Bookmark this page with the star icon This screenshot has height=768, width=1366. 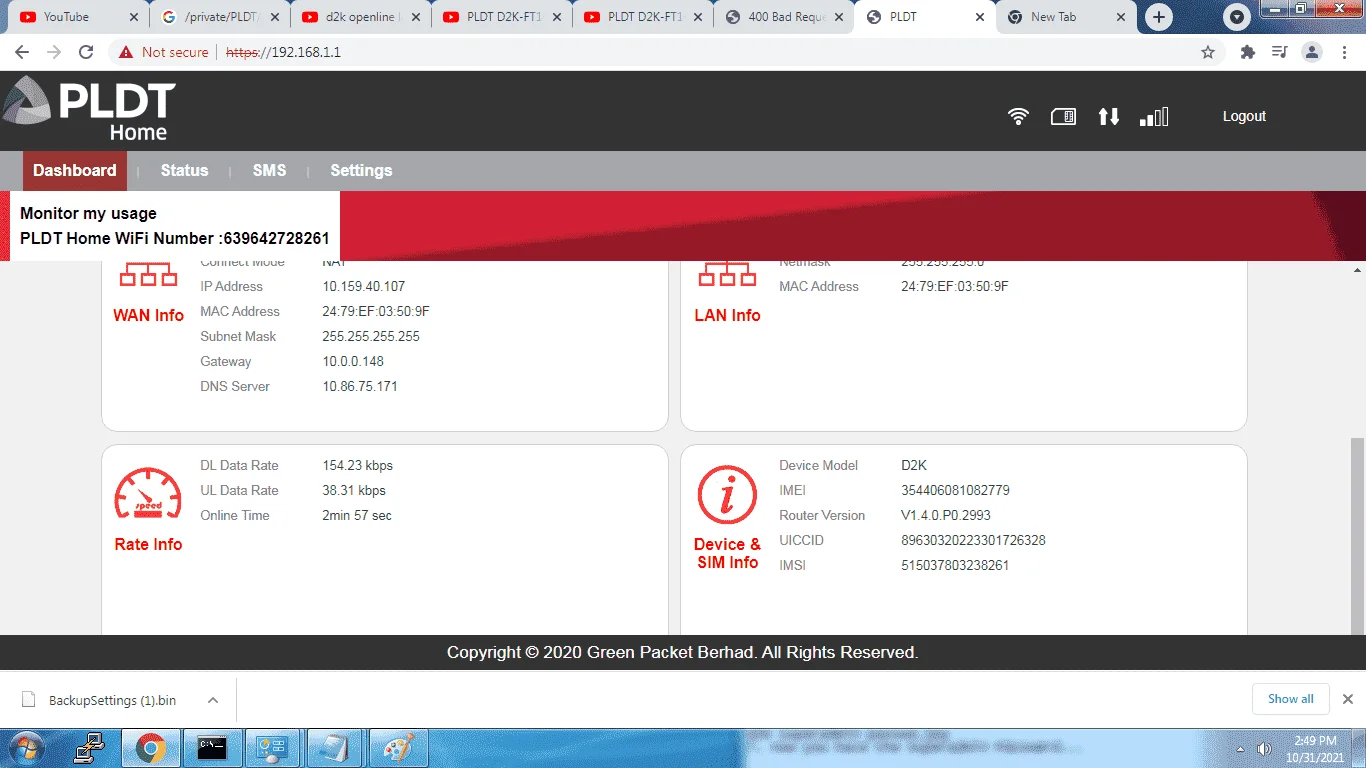tap(1208, 52)
